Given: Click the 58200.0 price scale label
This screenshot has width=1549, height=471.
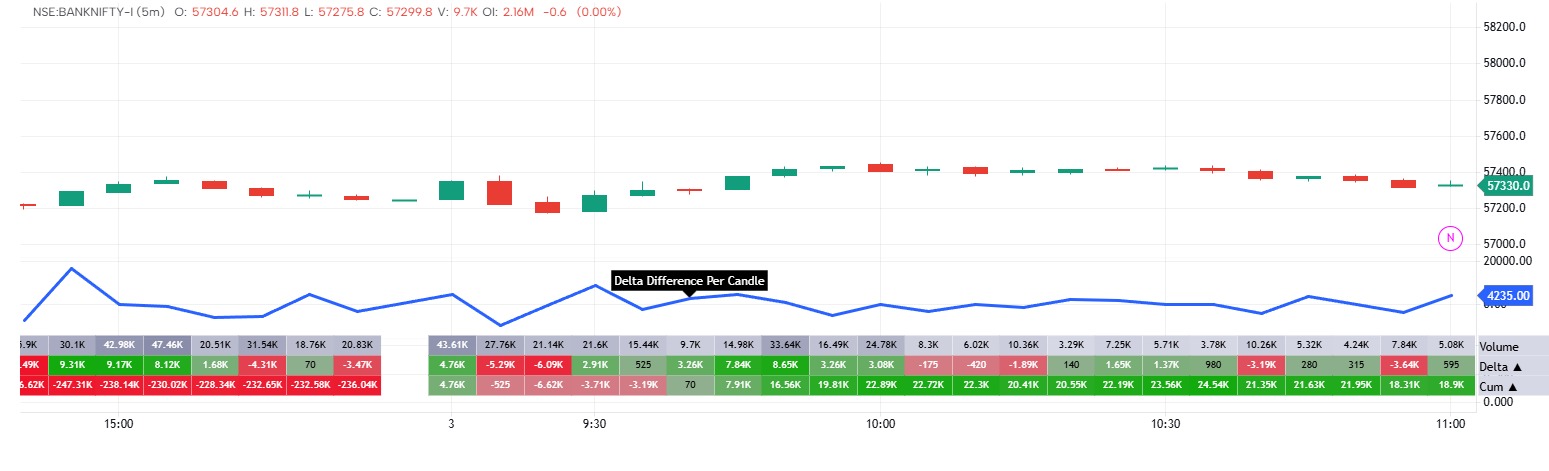Looking at the screenshot, I should (1507, 27).
